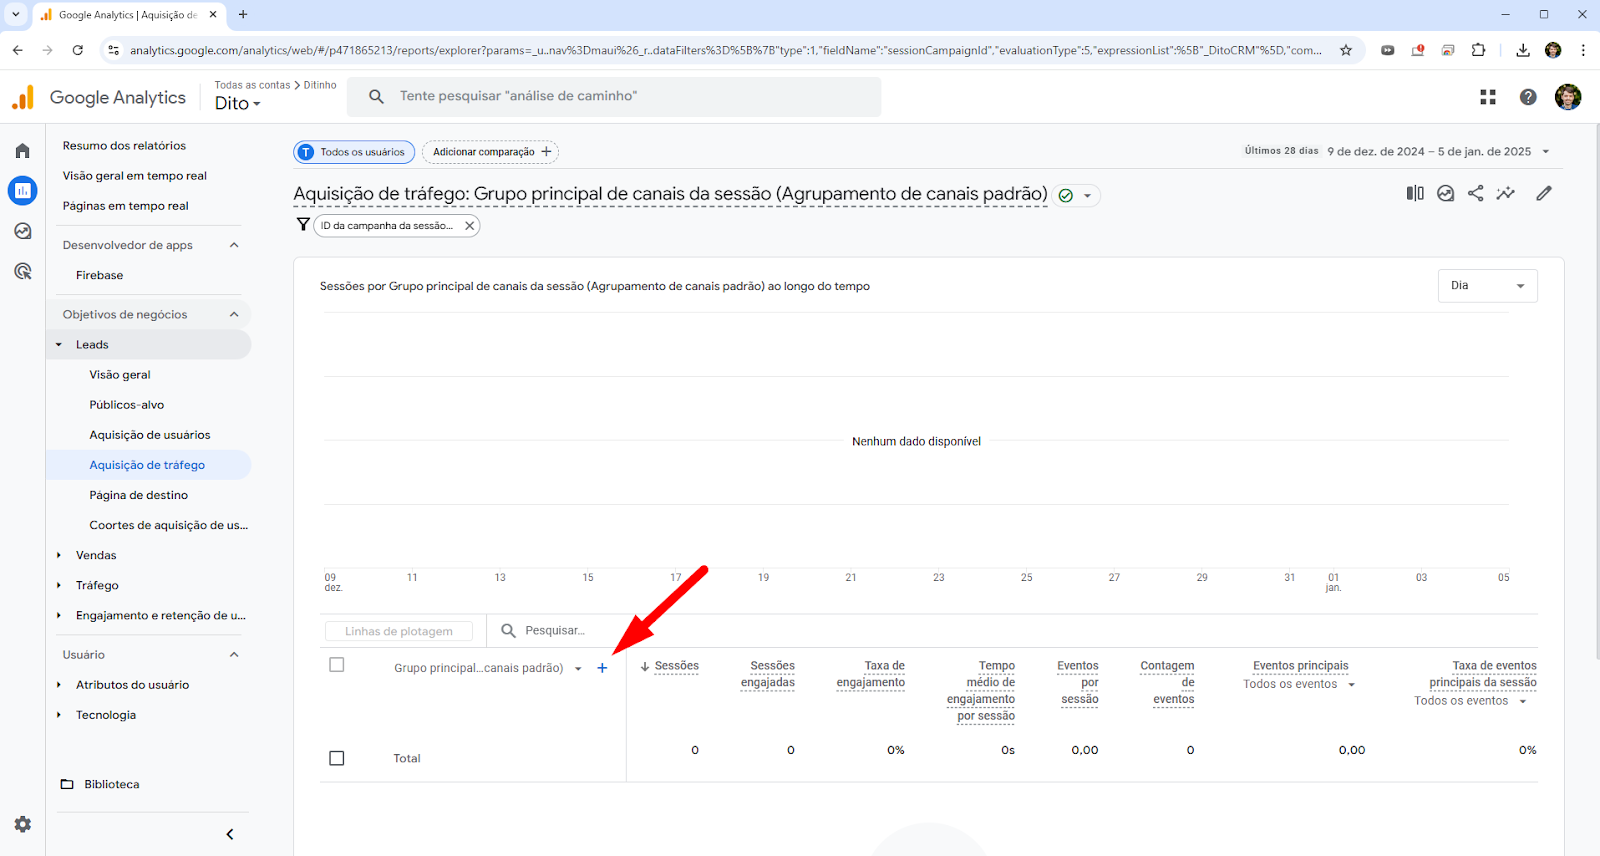Sort by Sessões engajadas column header

coord(768,674)
